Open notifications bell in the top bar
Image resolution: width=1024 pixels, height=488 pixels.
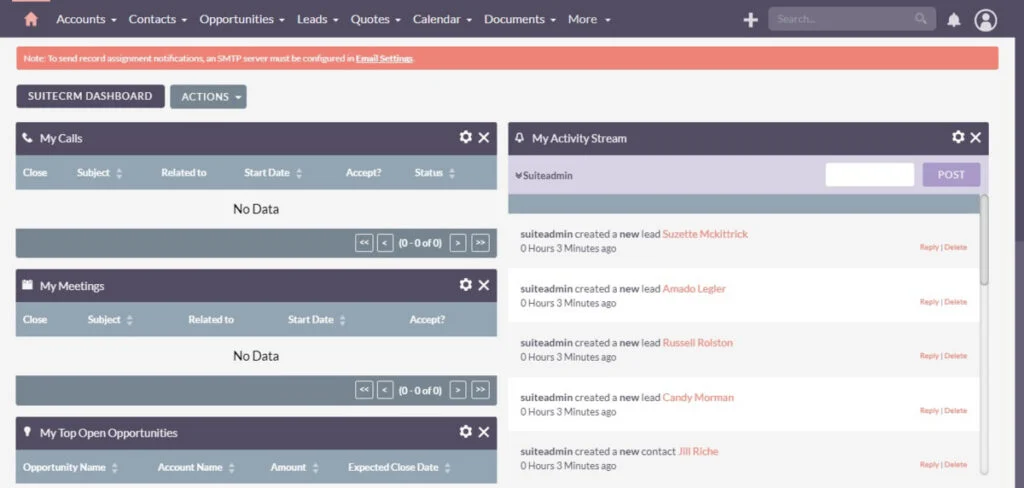[x=953, y=20]
